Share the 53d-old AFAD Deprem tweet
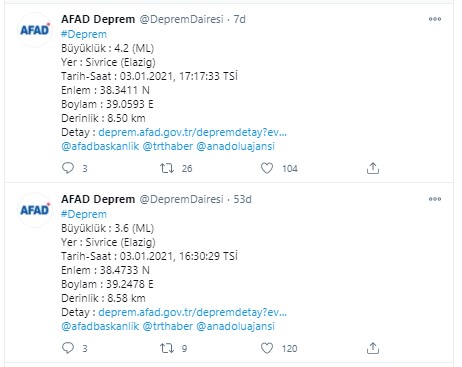The image size is (462, 367). tap(373, 348)
